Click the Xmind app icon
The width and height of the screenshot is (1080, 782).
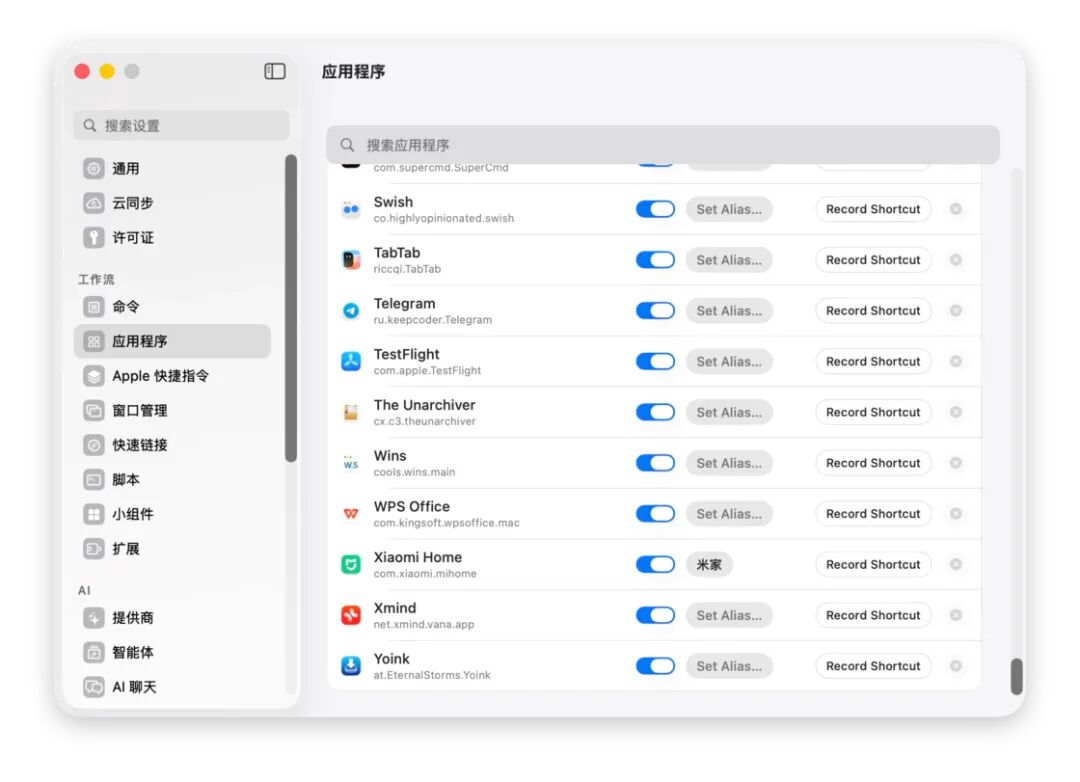pyautogui.click(x=351, y=615)
